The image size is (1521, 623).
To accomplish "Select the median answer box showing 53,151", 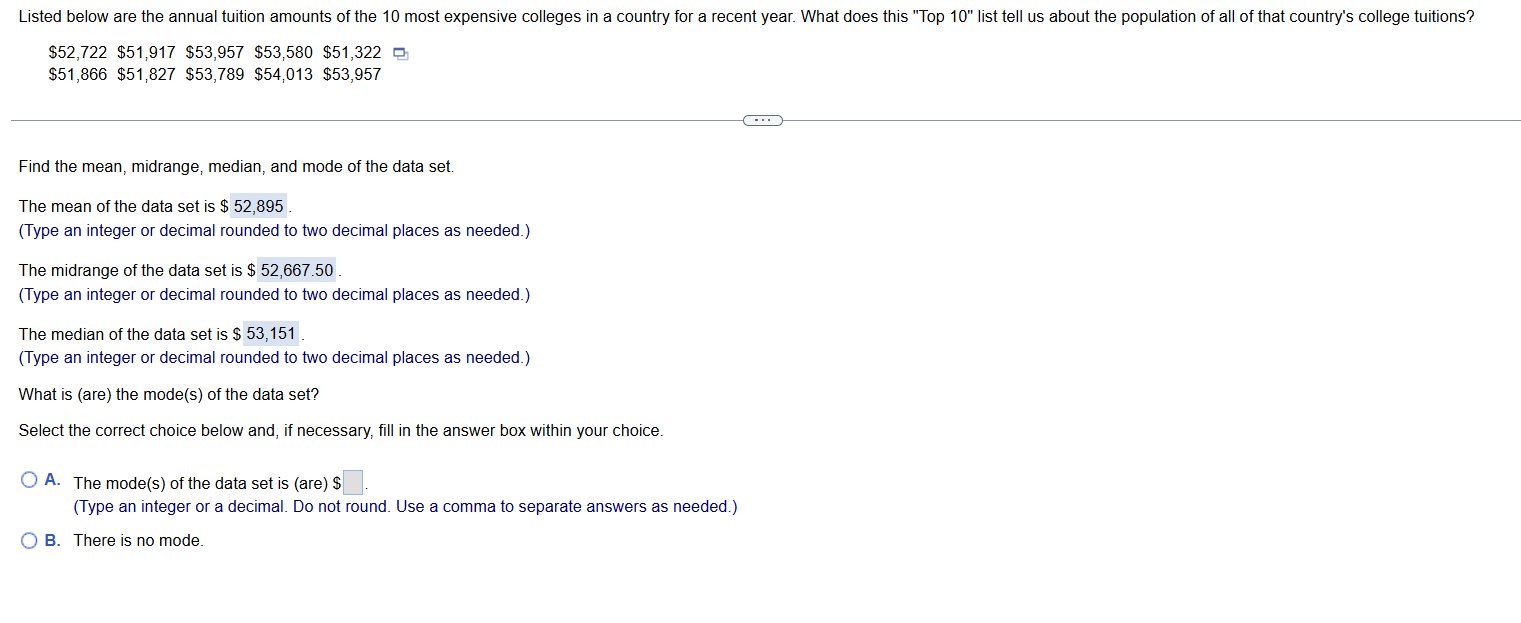I will pos(270,333).
